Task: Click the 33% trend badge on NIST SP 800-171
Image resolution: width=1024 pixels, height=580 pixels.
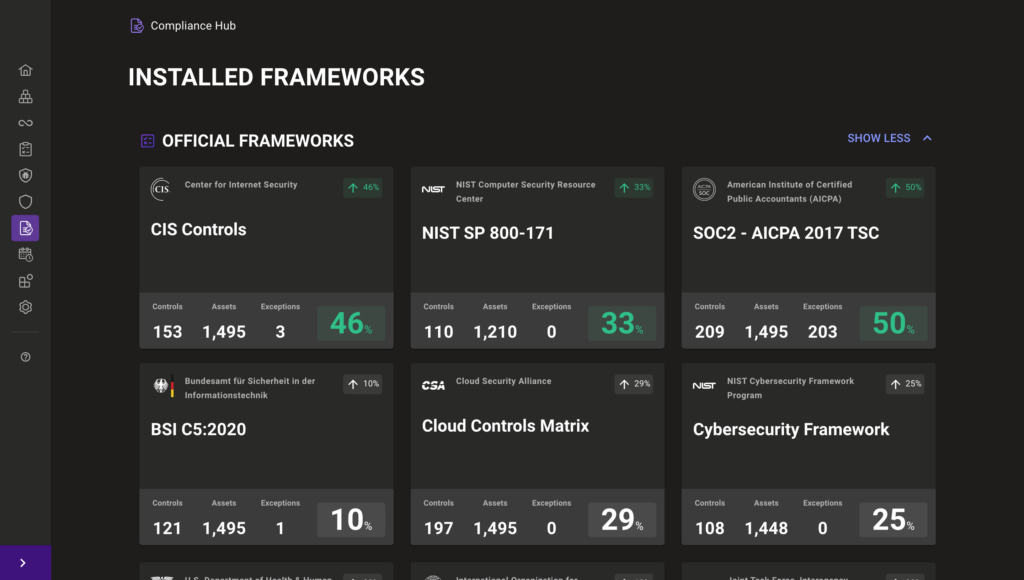Action: tap(633, 187)
